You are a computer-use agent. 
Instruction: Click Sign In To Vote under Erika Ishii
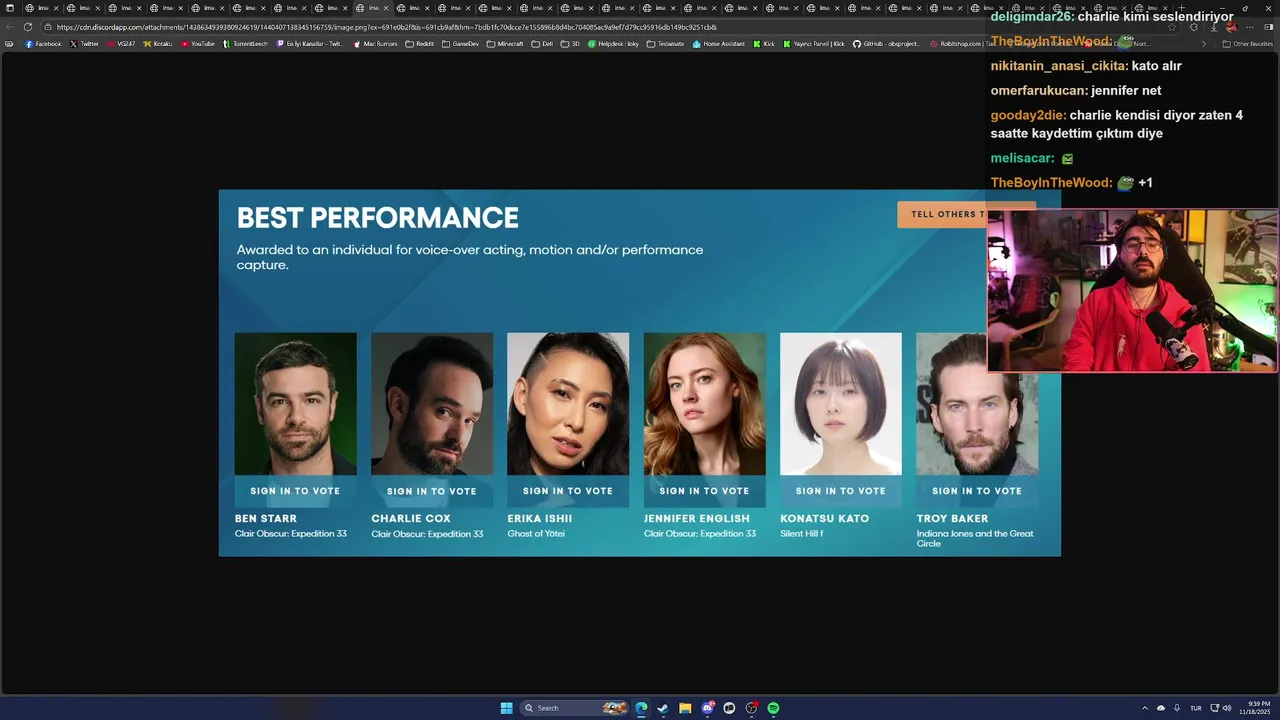point(568,491)
